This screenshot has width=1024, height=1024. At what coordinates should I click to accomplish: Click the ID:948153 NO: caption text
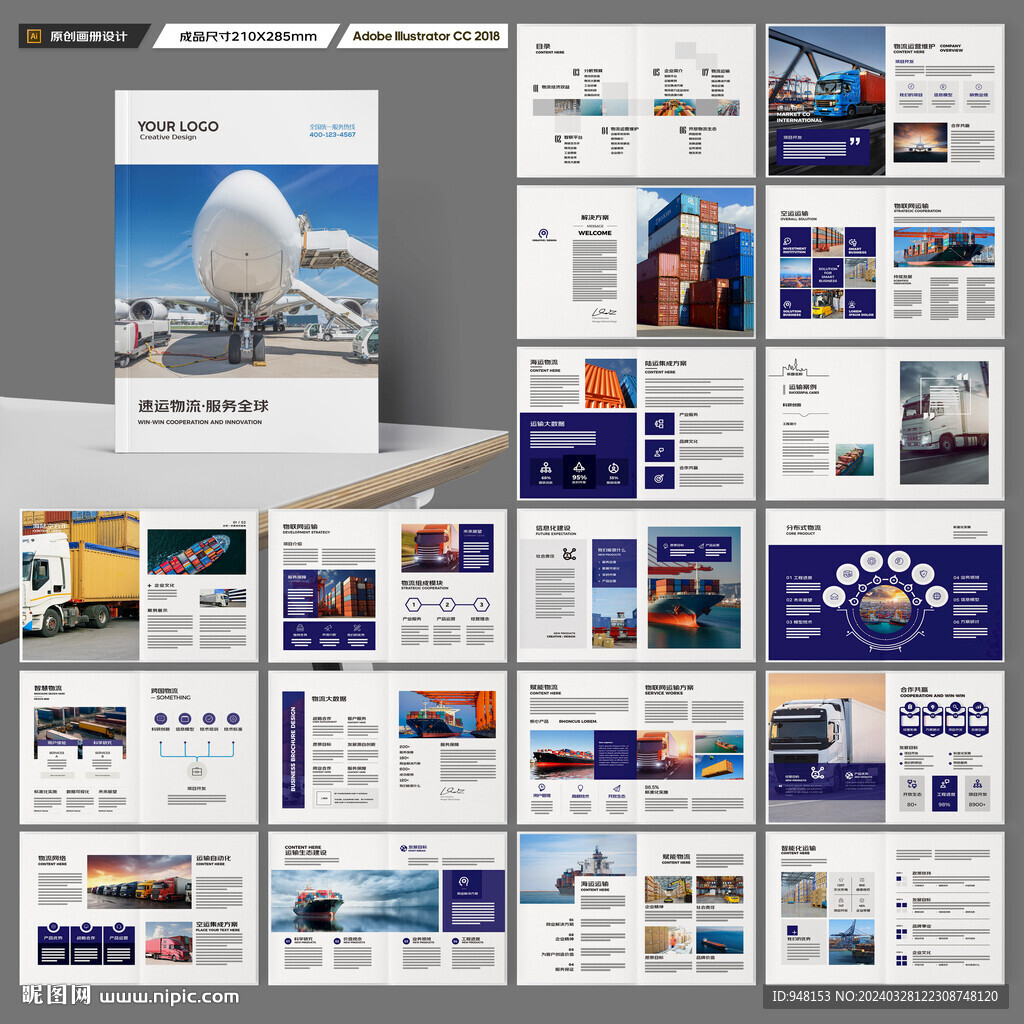885,997
